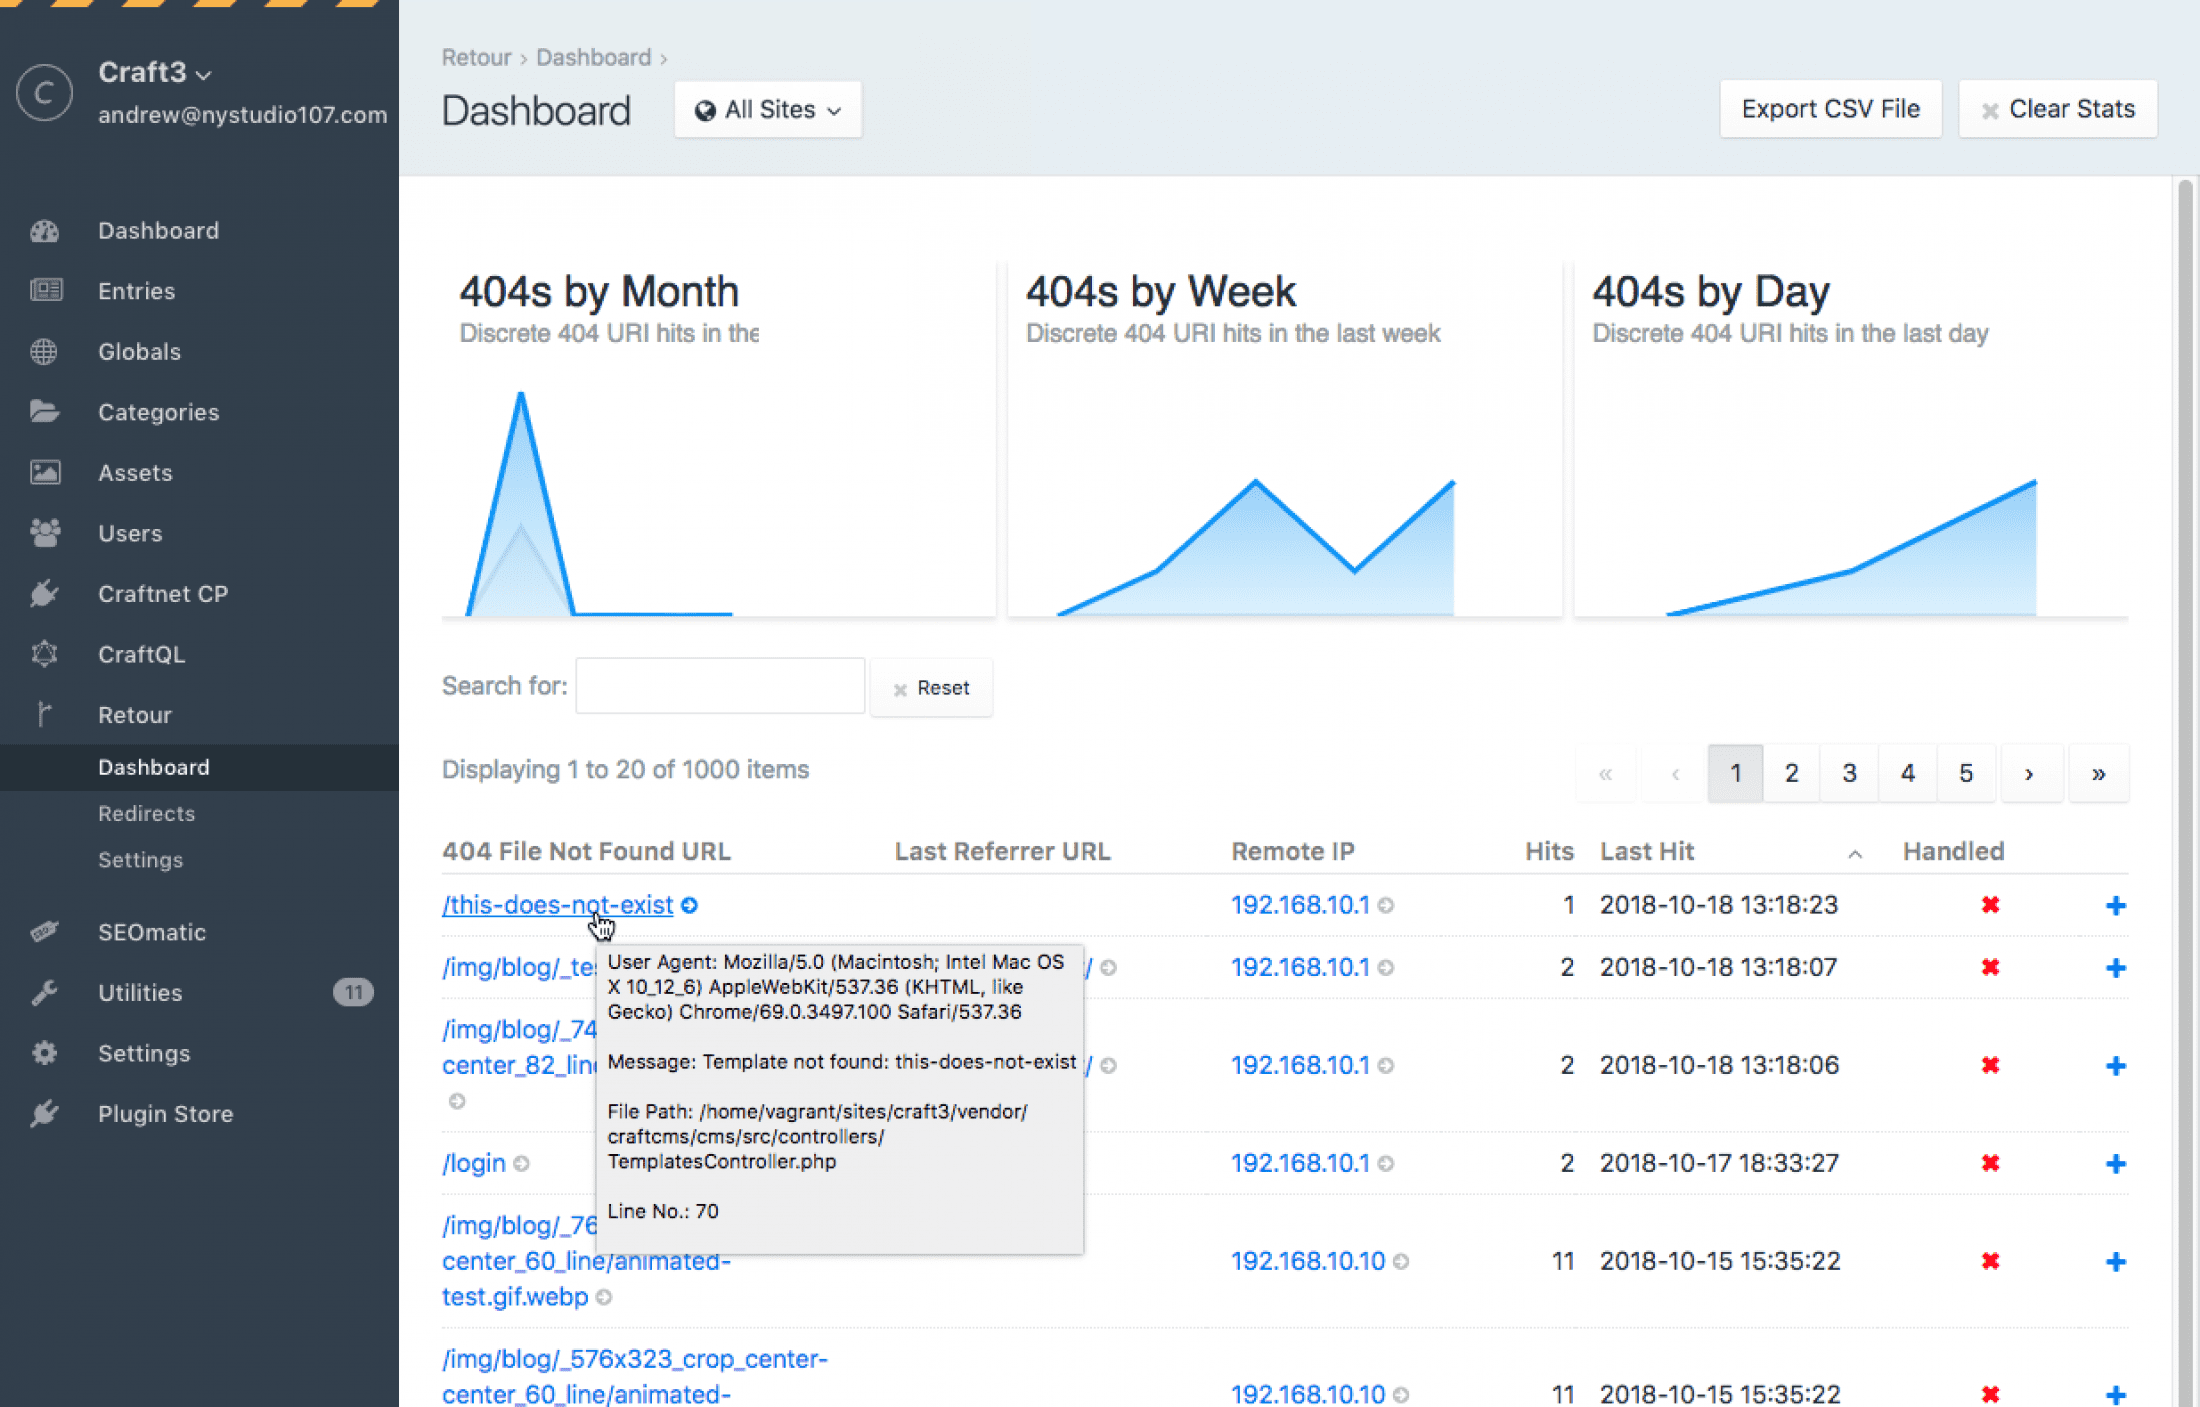Go to page 4
Screen dimensions: 2200x1407
[x=1907, y=773]
